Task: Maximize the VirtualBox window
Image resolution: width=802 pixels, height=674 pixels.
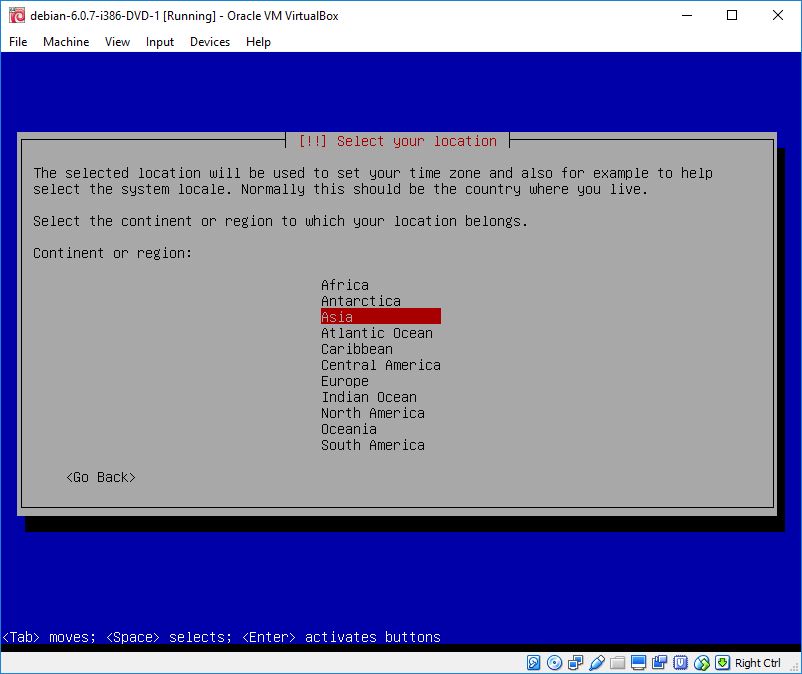Action: pos(732,15)
